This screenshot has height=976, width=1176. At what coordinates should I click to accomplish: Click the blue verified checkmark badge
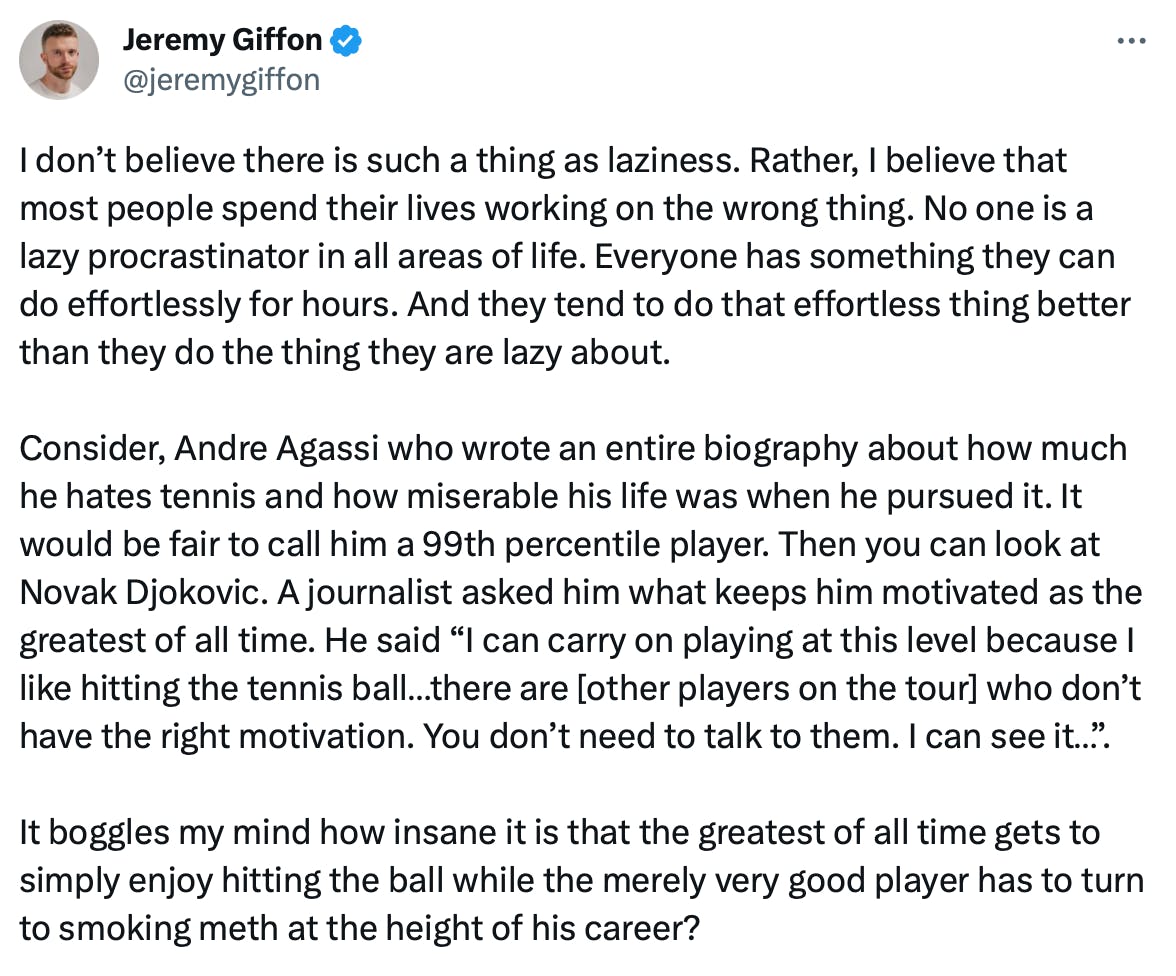346,41
